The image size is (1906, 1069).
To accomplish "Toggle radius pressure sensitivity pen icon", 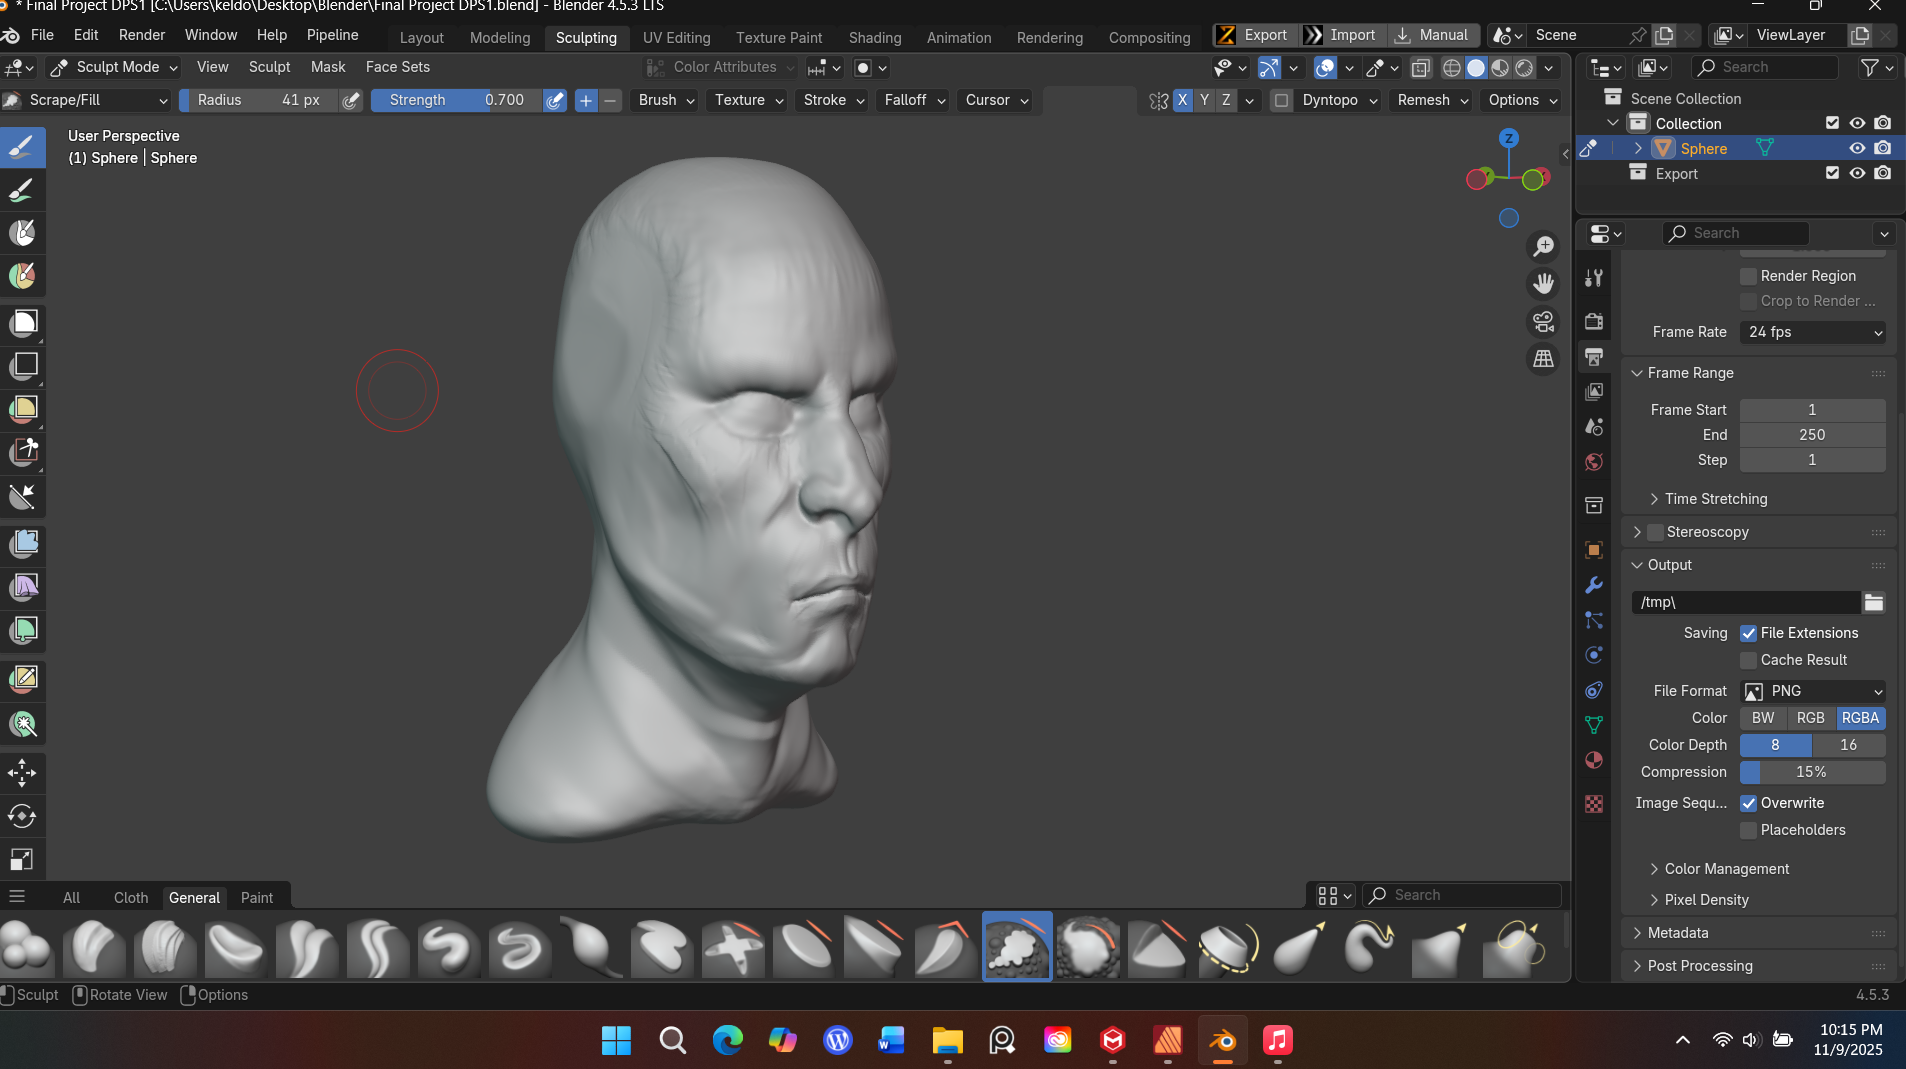I will point(351,100).
